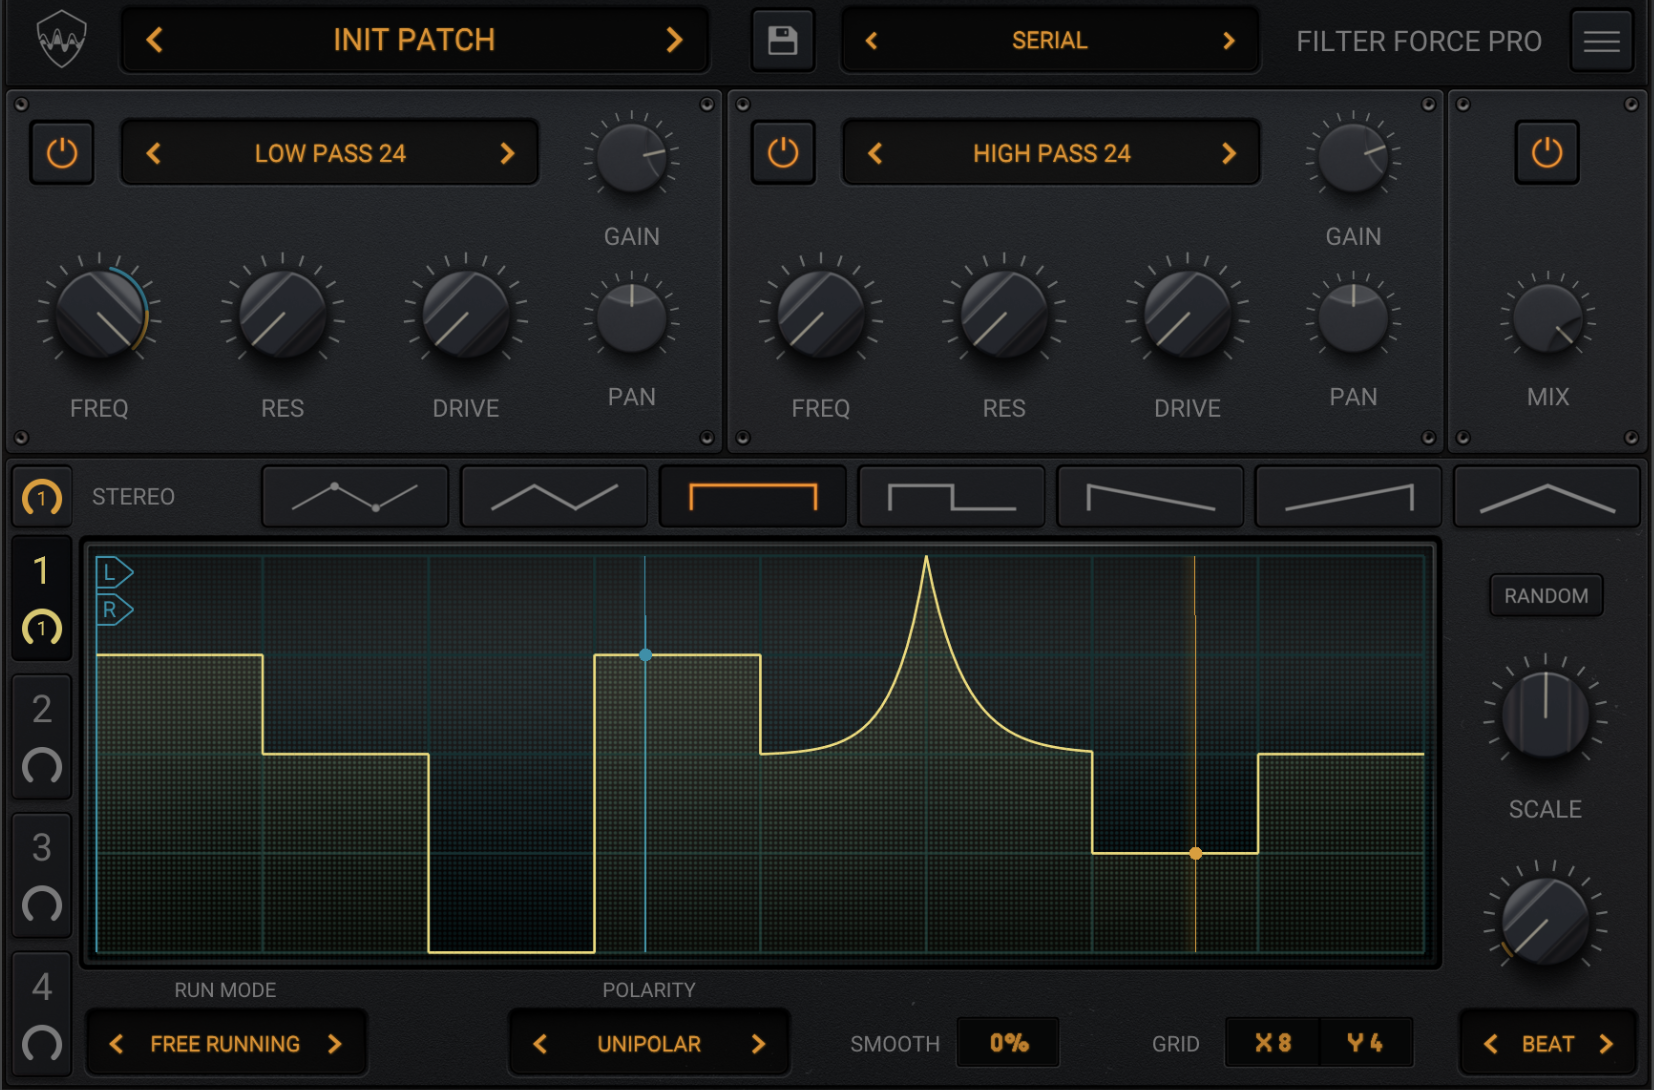Screen dimensions: 1654x1090
Task: Click the low pass DRIVE knob
Action: coord(466,314)
